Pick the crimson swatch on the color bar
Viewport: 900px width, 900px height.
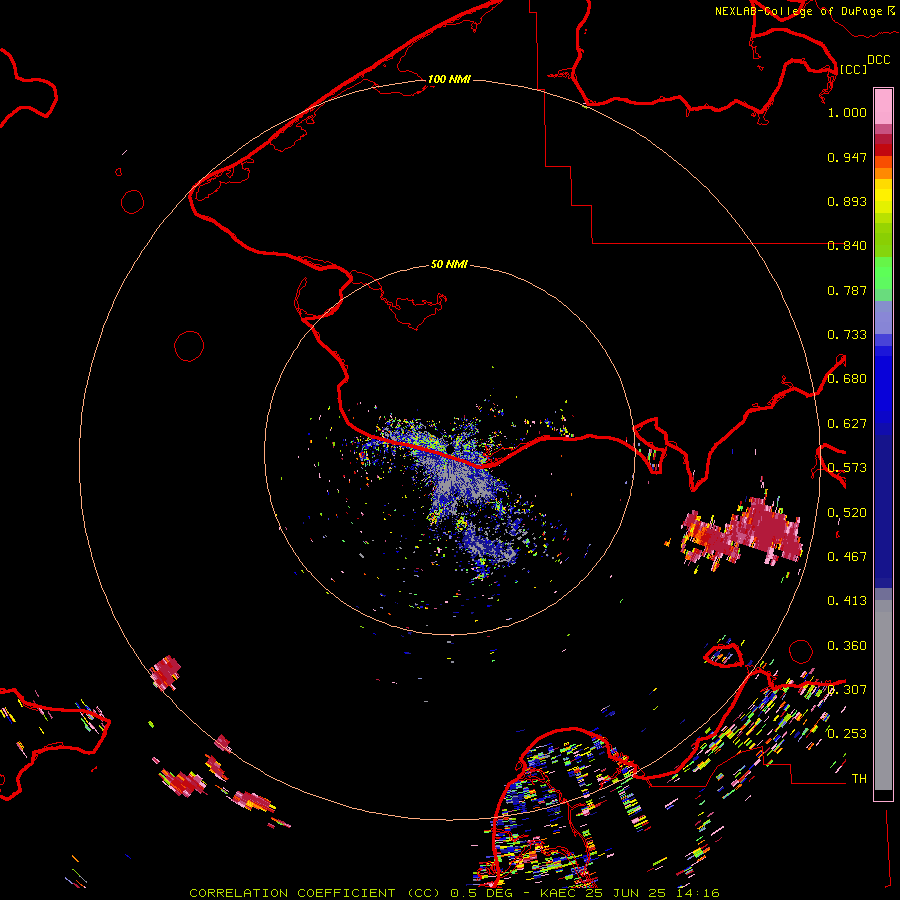pyautogui.click(x=883, y=139)
